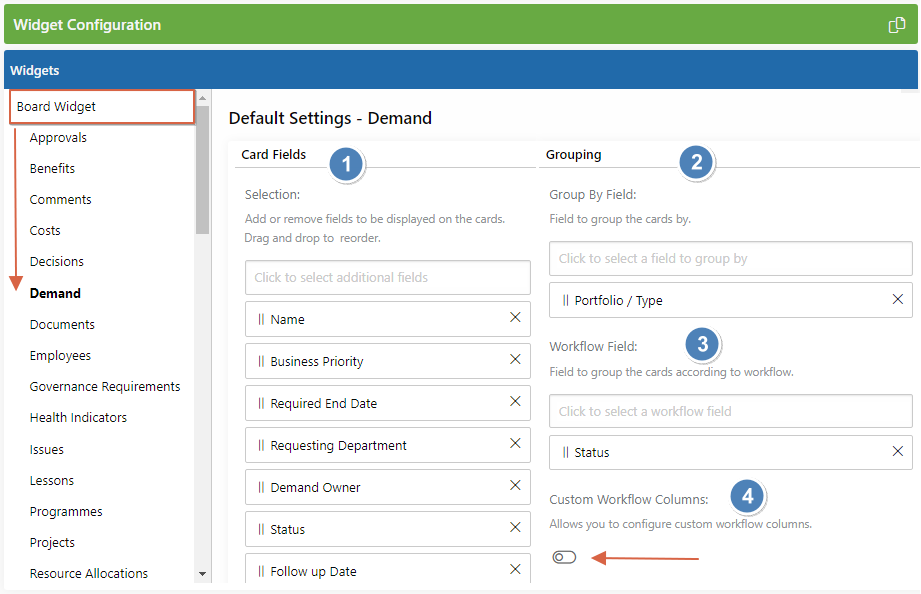The width and height of the screenshot is (921, 594).
Task: Remove the Name card field
Action: [515, 319]
